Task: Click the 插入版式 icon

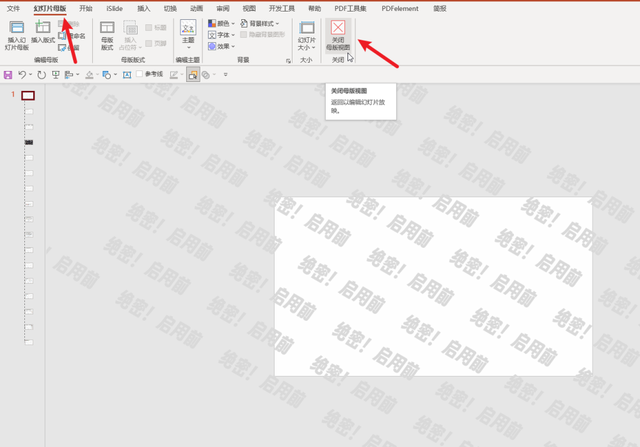Action: [43, 28]
